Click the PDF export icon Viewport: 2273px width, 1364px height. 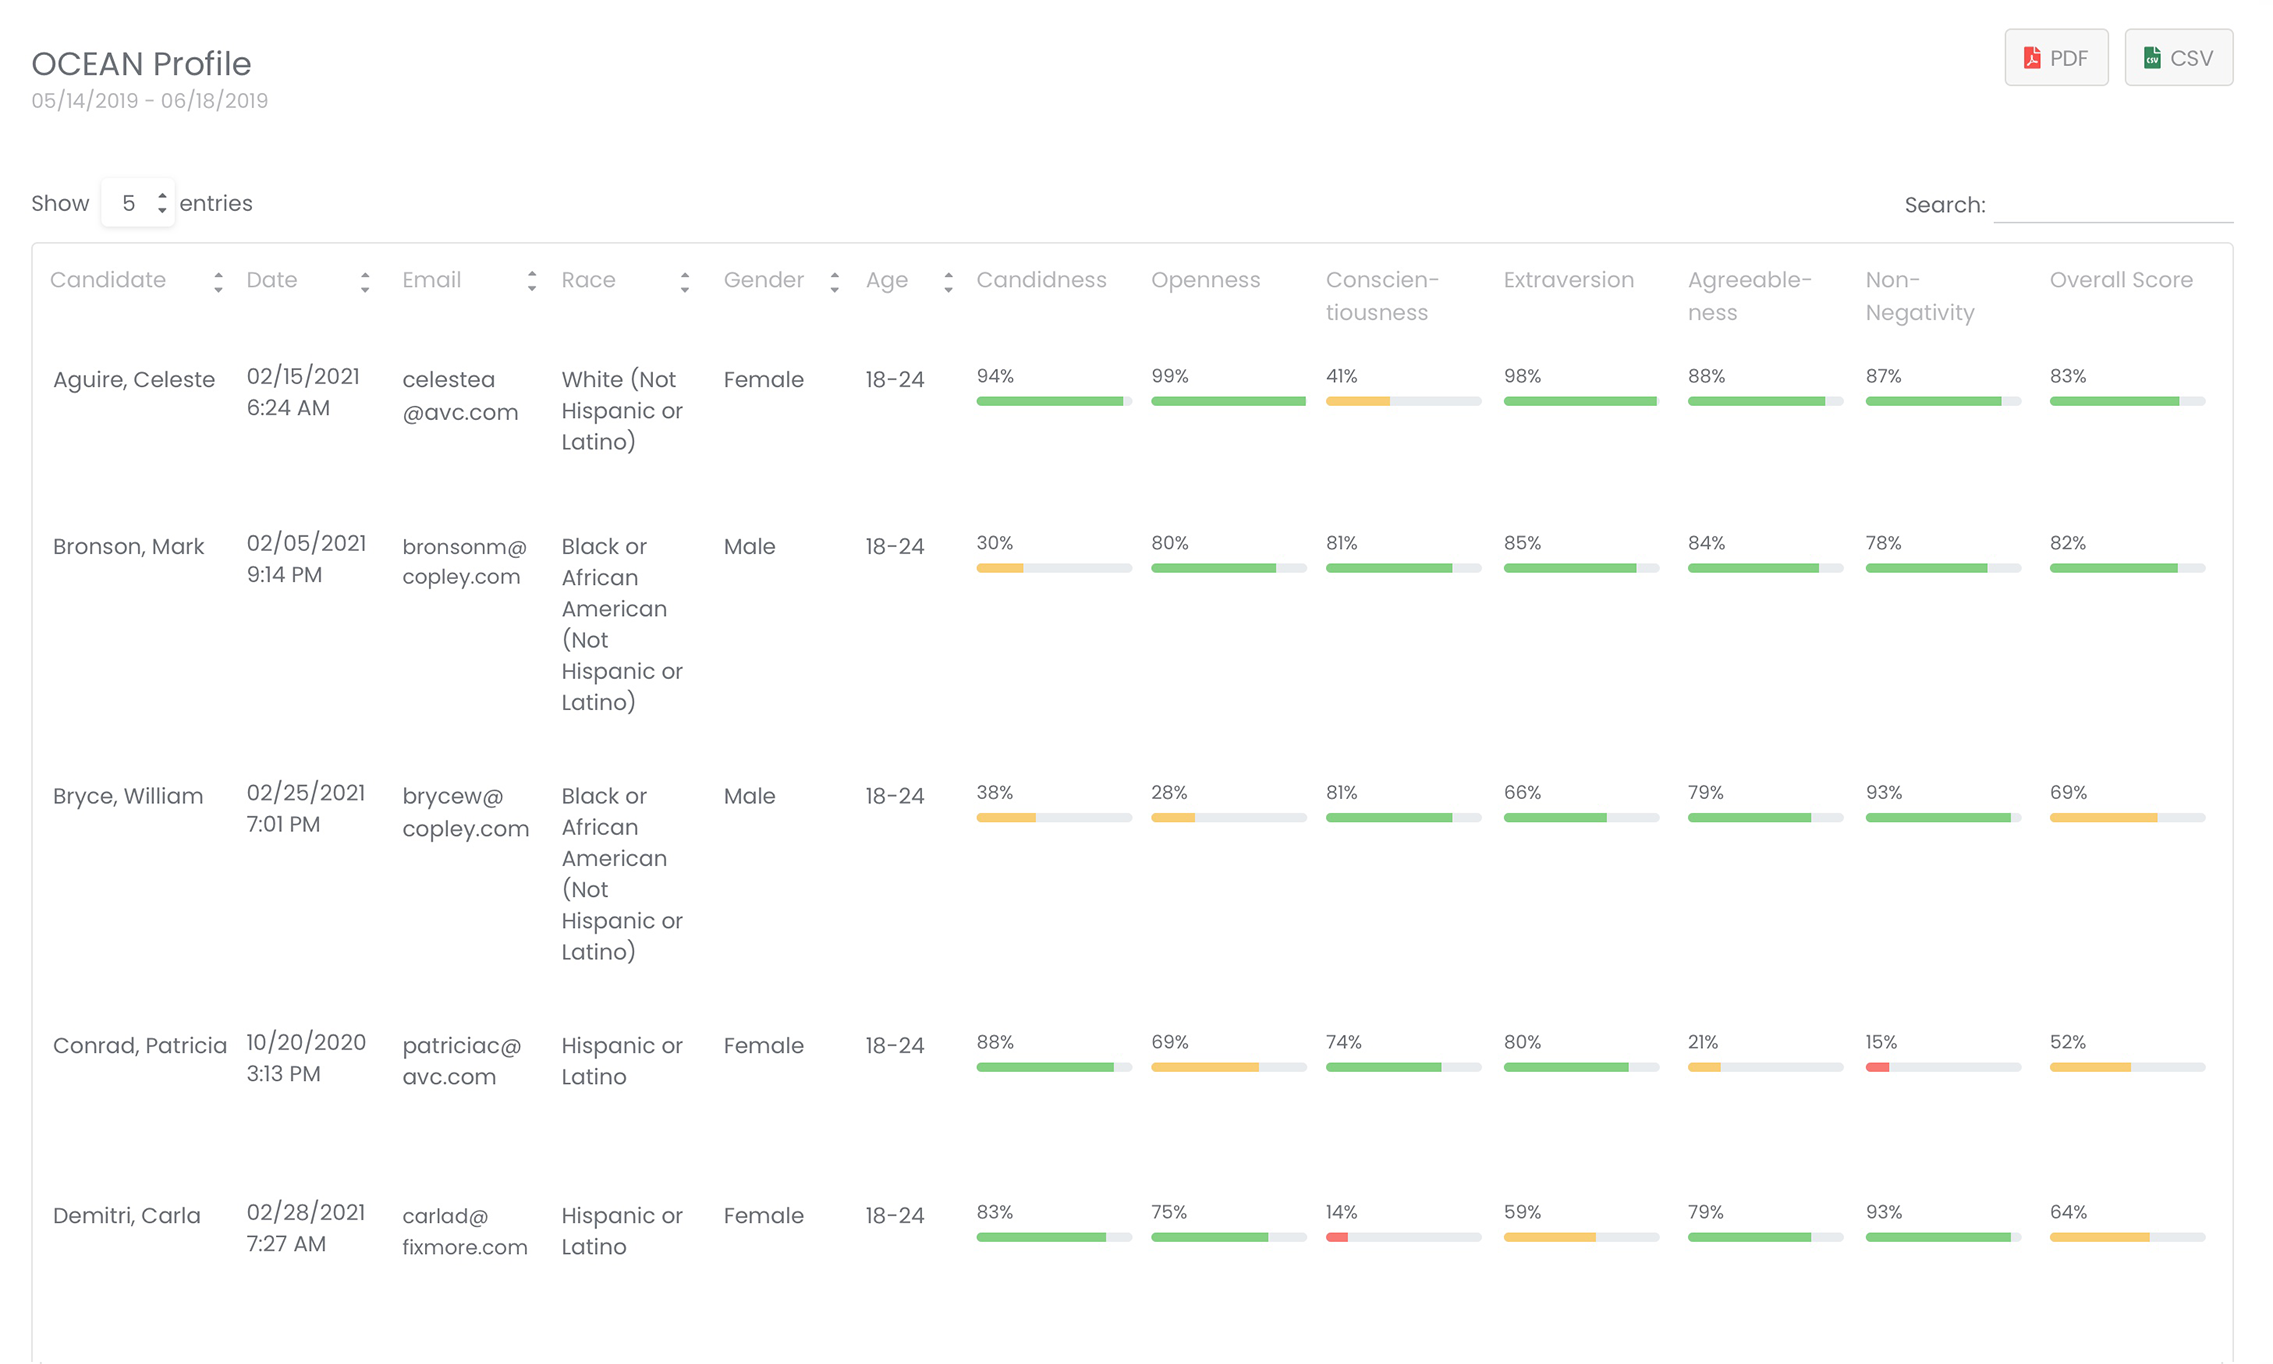tap(2031, 58)
